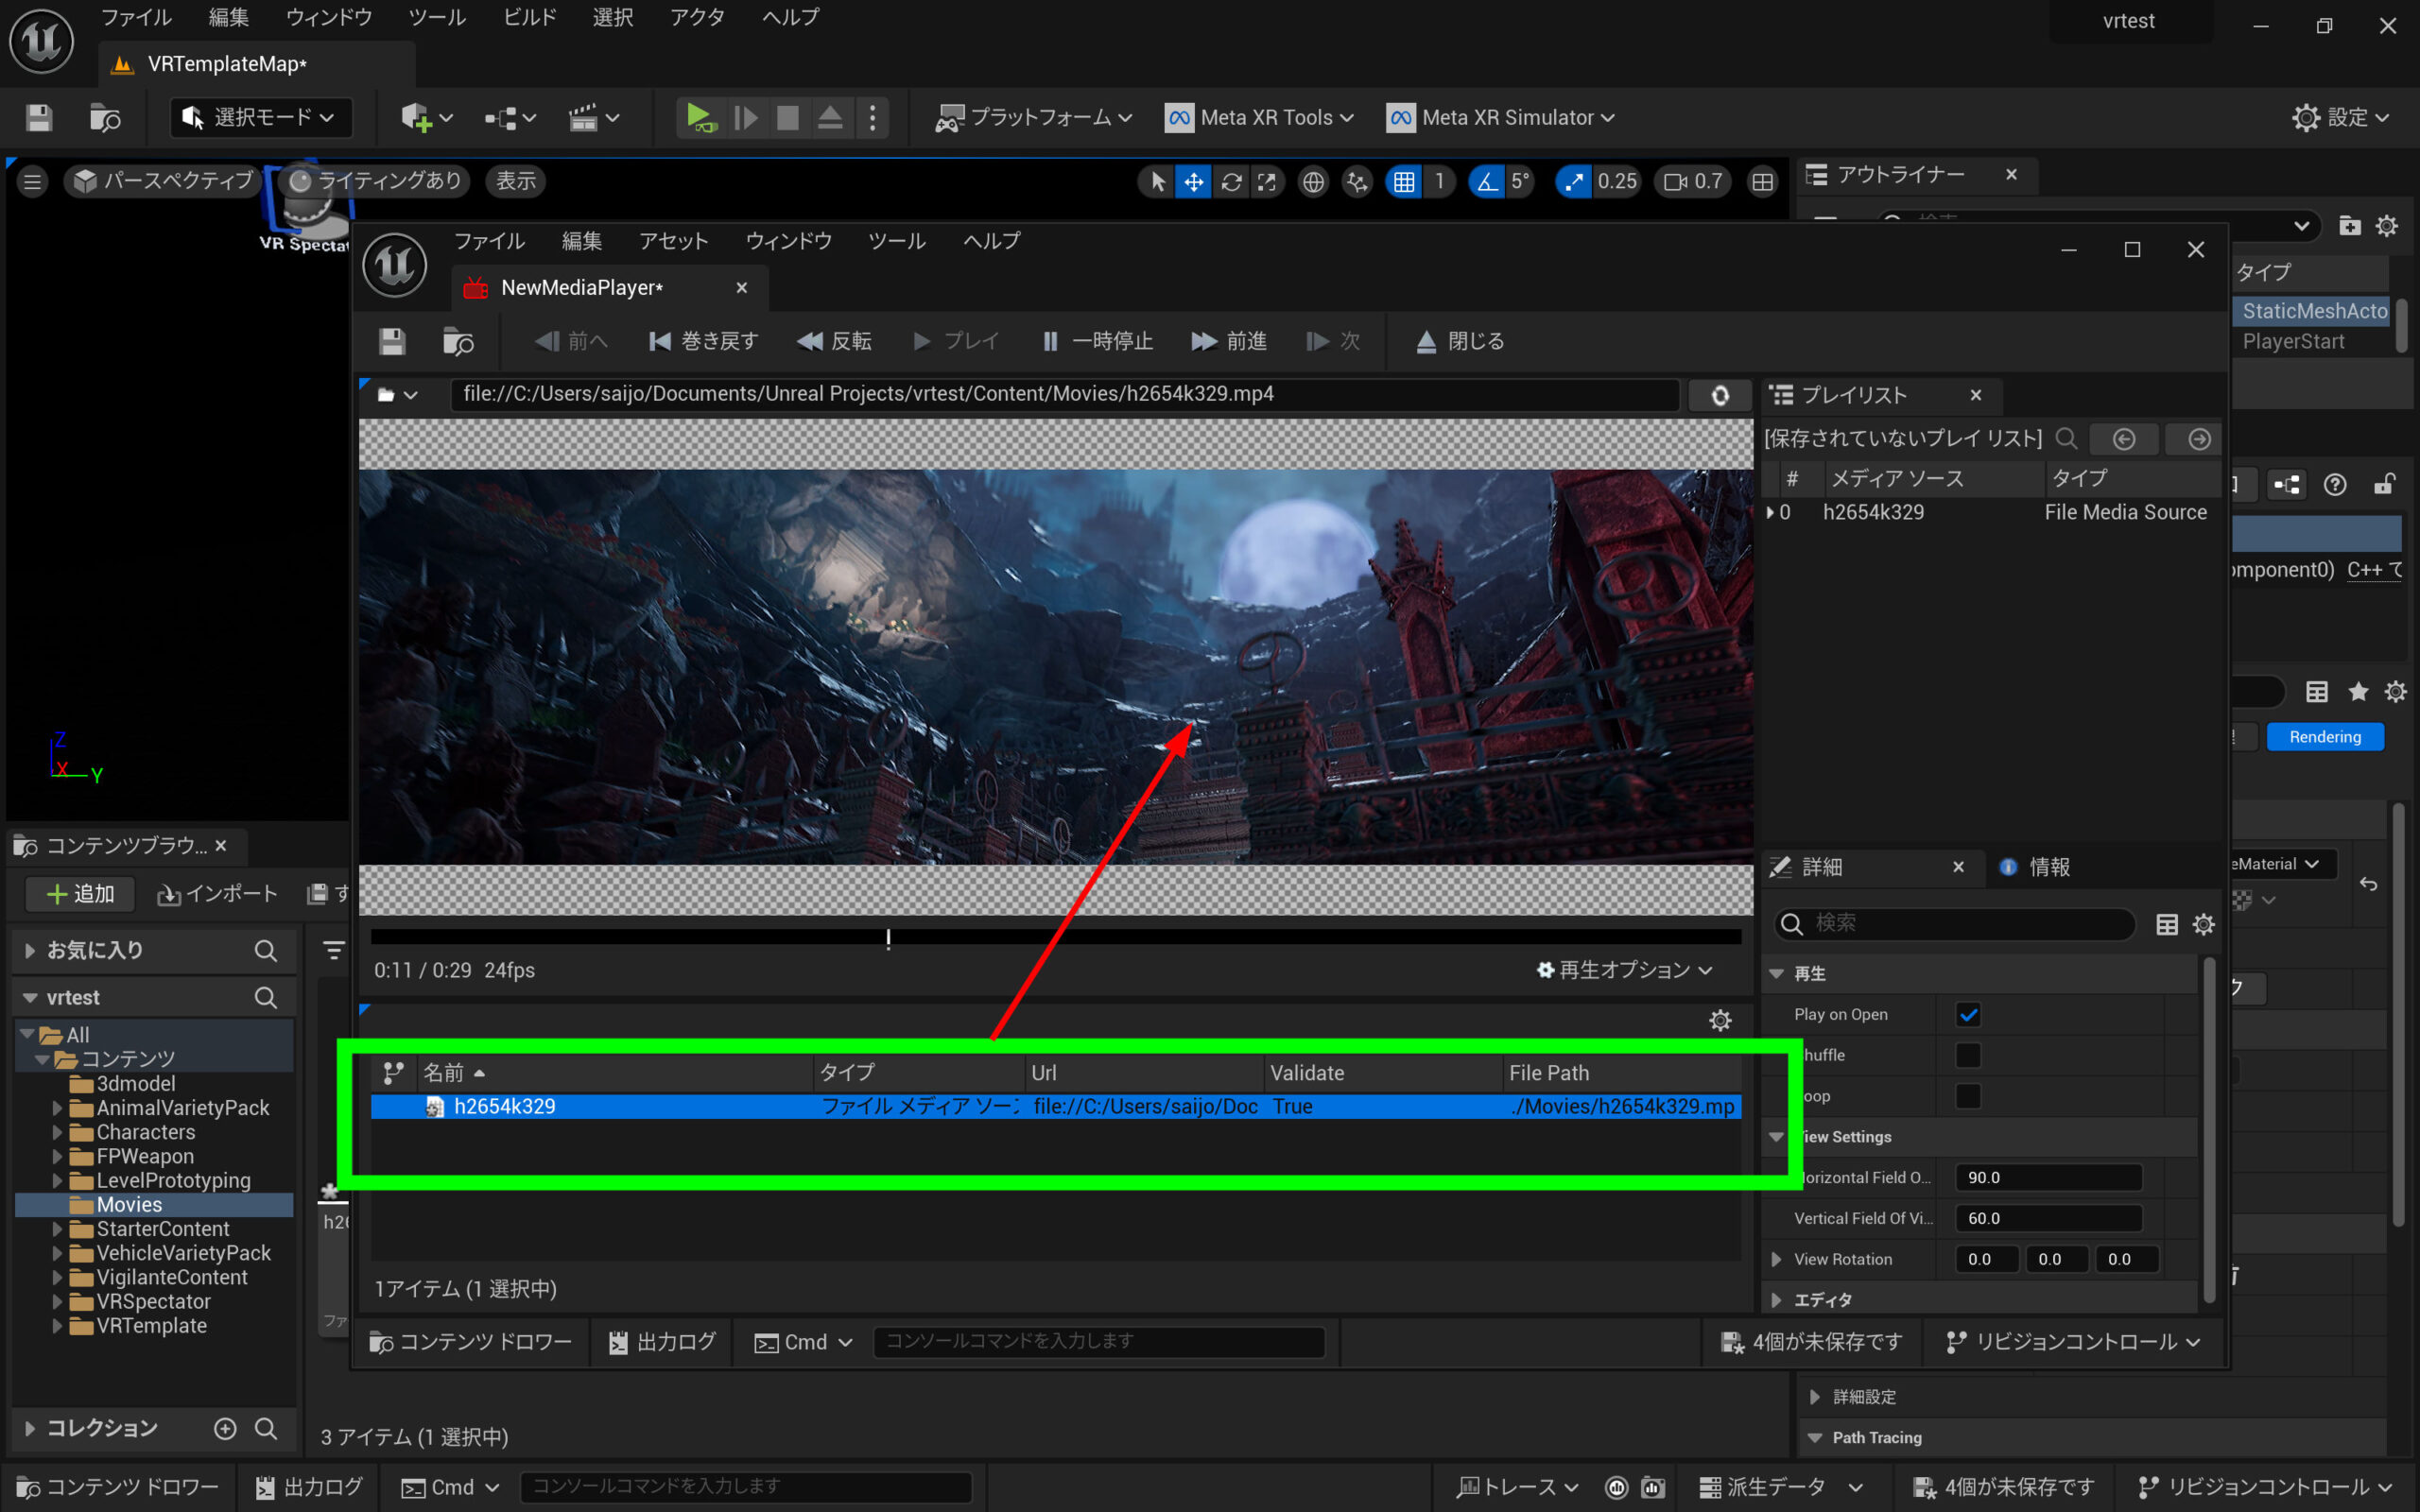Click the インポート button

[x=217, y=894]
